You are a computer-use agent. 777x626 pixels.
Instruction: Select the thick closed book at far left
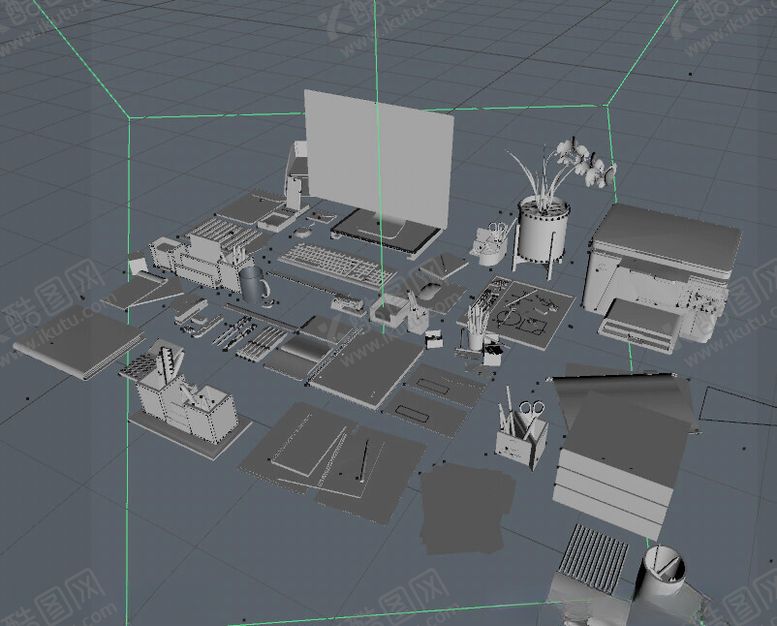coord(79,345)
